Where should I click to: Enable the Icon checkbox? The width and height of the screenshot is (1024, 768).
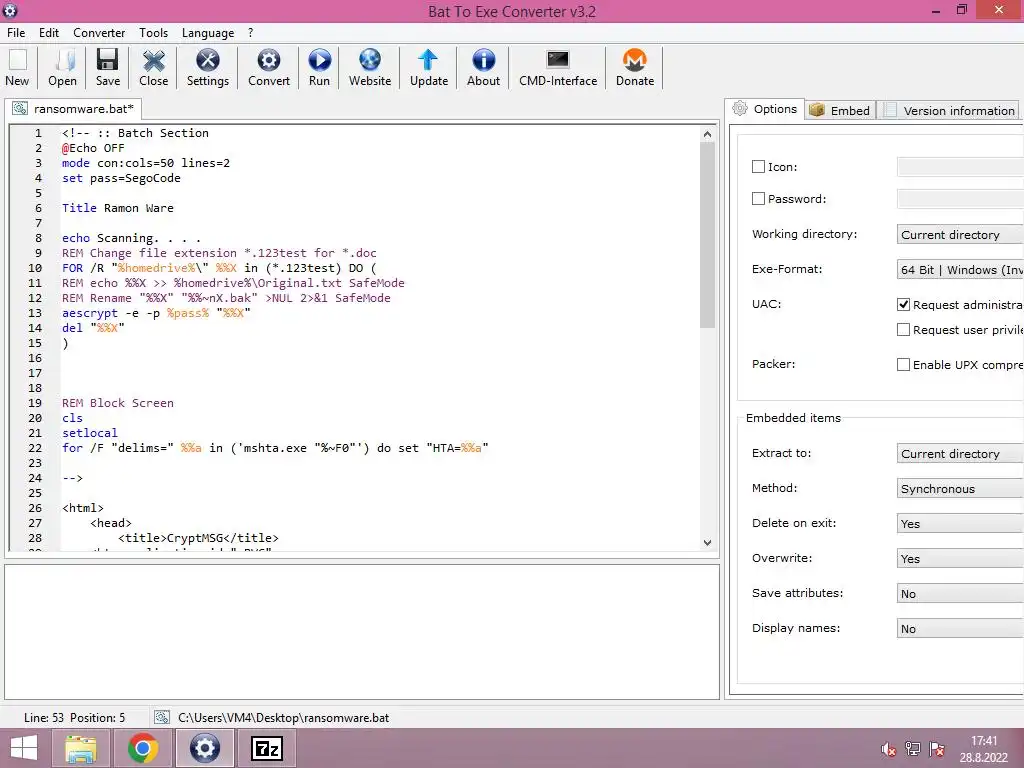[758, 167]
